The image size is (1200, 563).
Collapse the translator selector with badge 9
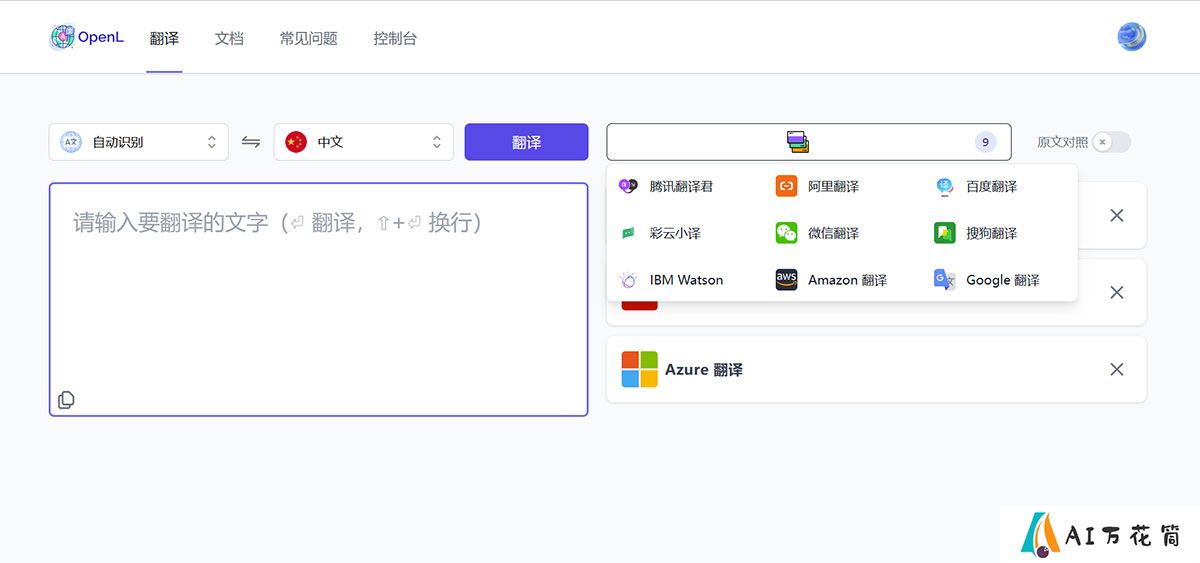tap(809, 142)
